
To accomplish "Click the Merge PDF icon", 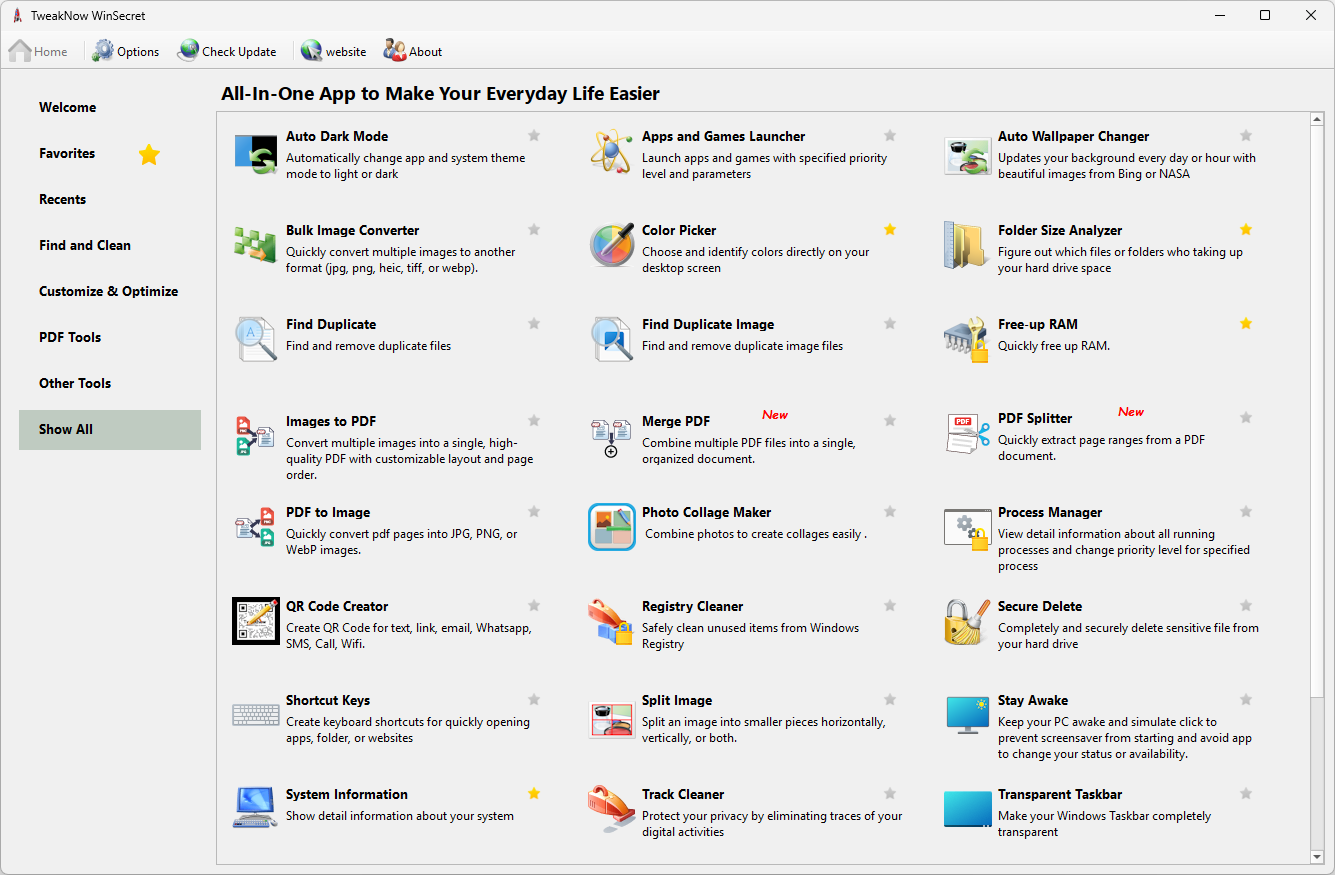I will 611,438.
